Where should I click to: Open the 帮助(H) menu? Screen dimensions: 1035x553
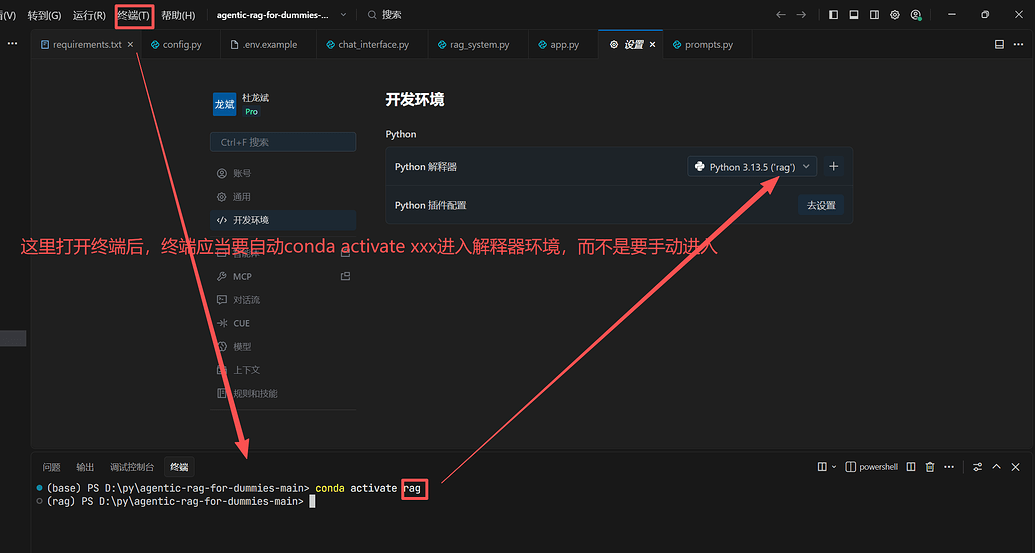(178, 15)
